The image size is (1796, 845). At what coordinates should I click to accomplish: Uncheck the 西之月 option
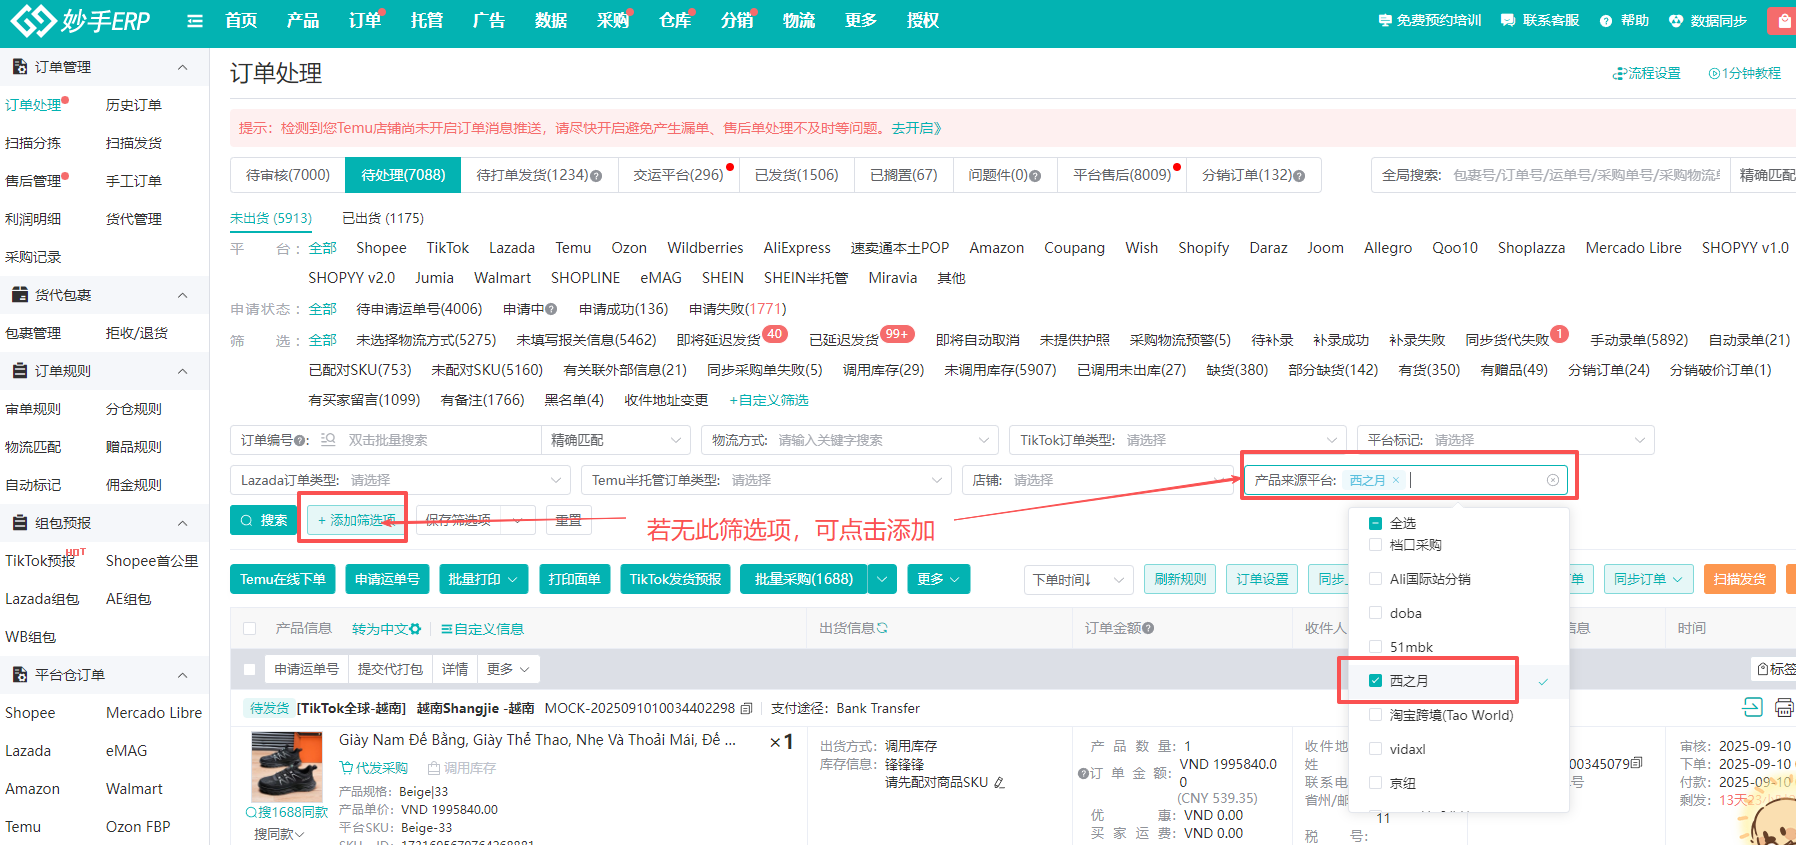tap(1375, 681)
